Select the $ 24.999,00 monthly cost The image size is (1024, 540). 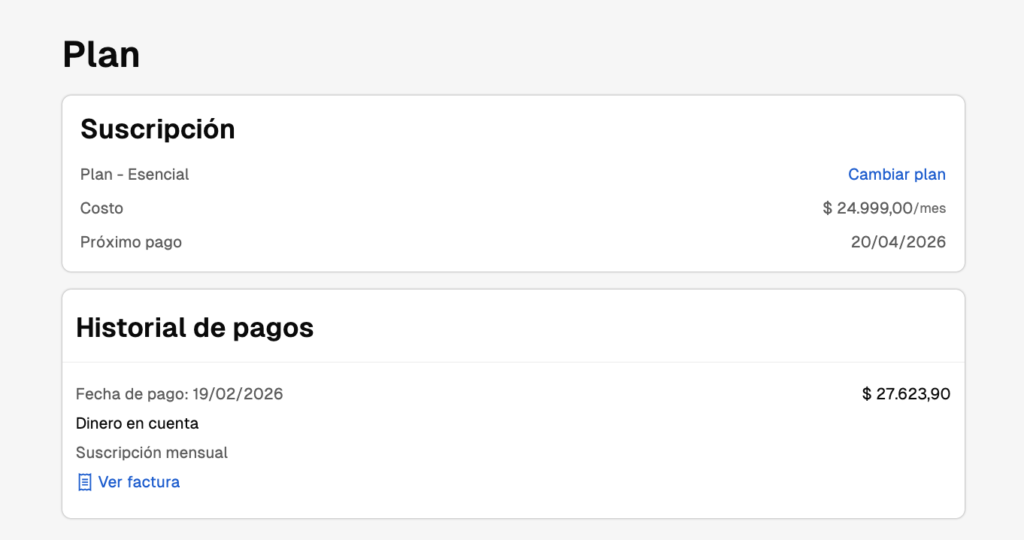click(867, 208)
